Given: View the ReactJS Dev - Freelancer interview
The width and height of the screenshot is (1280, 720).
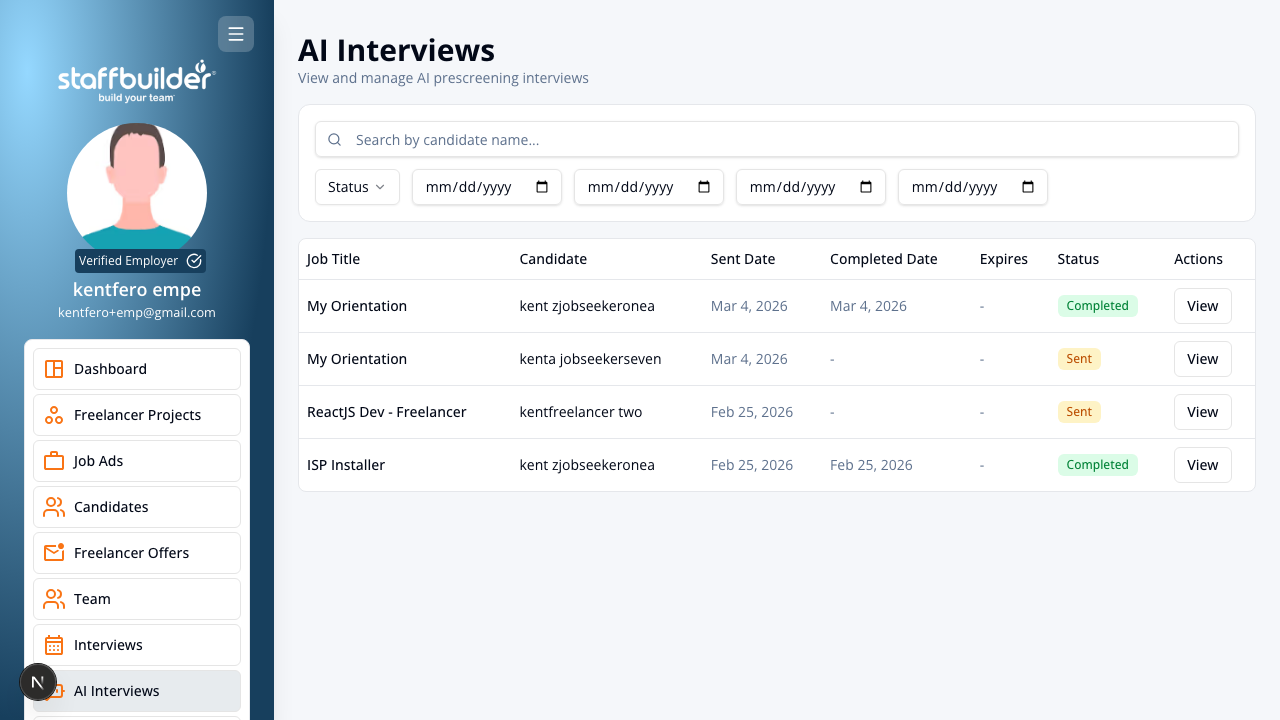Looking at the screenshot, I should click(1203, 412).
